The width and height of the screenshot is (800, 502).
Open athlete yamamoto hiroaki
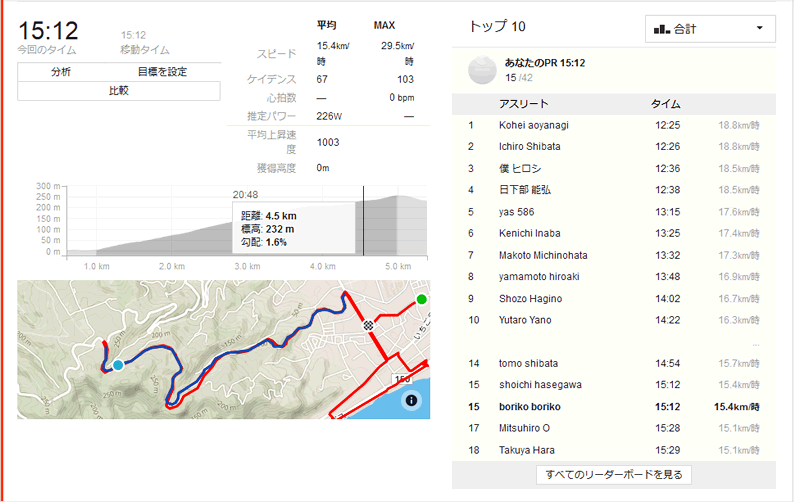pyautogui.click(x=539, y=277)
